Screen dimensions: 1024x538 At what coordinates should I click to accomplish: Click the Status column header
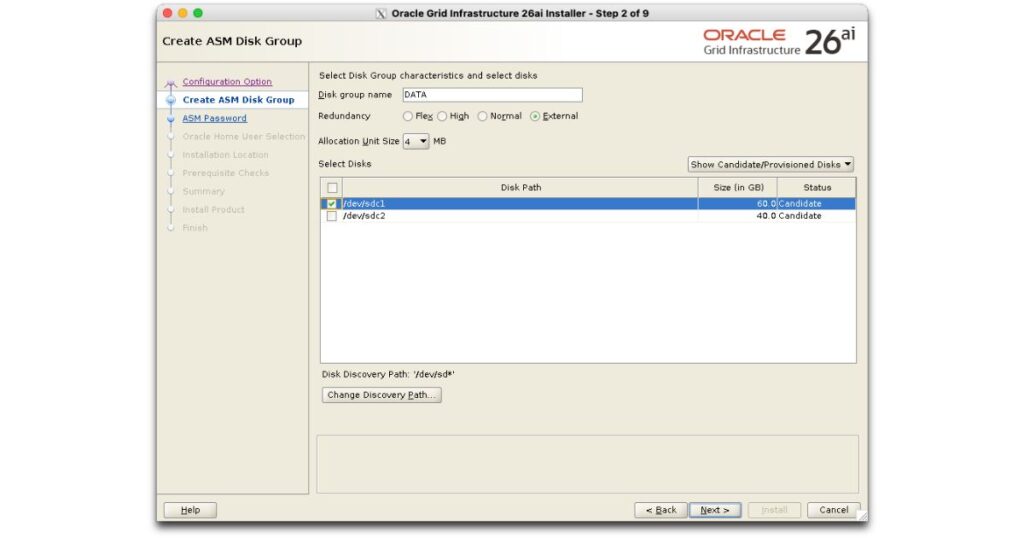pyautogui.click(x=816, y=187)
